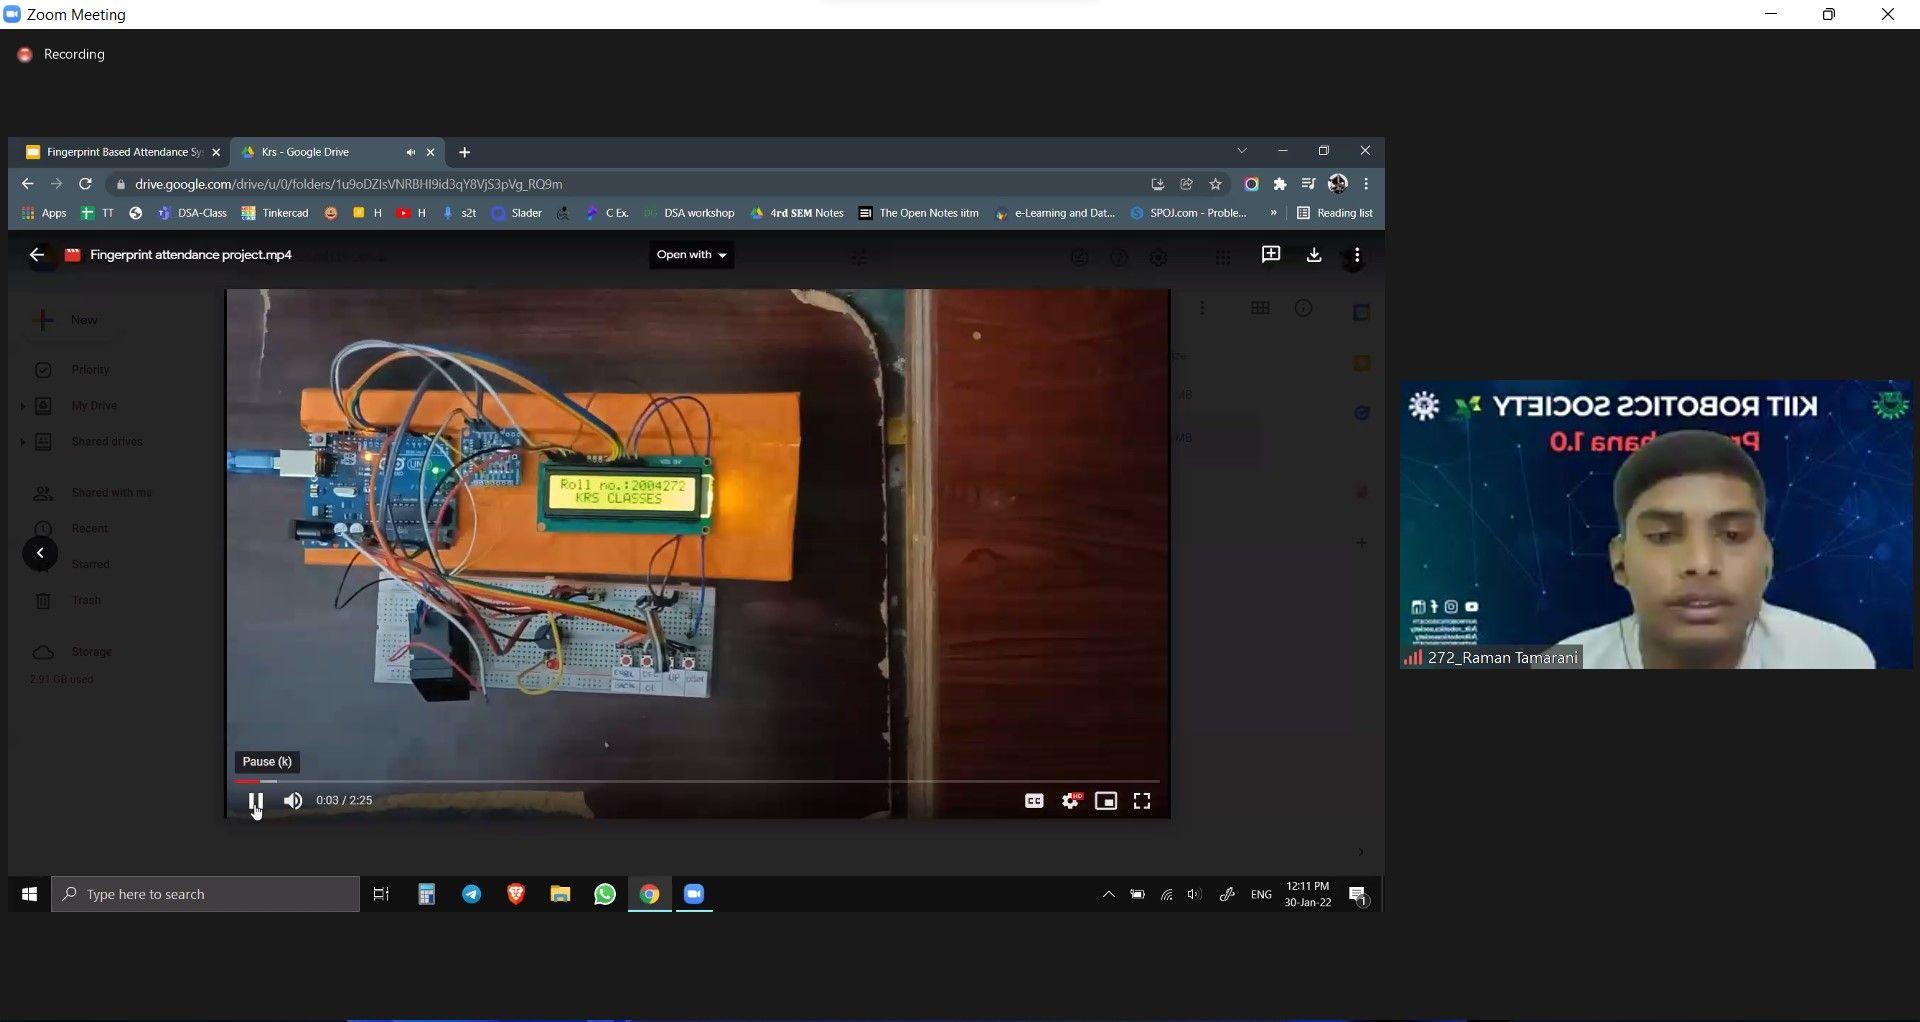The height and width of the screenshot is (1022, 1920).
Task: Expand the tab search chevron
Action: click(x=1242, y=151)
